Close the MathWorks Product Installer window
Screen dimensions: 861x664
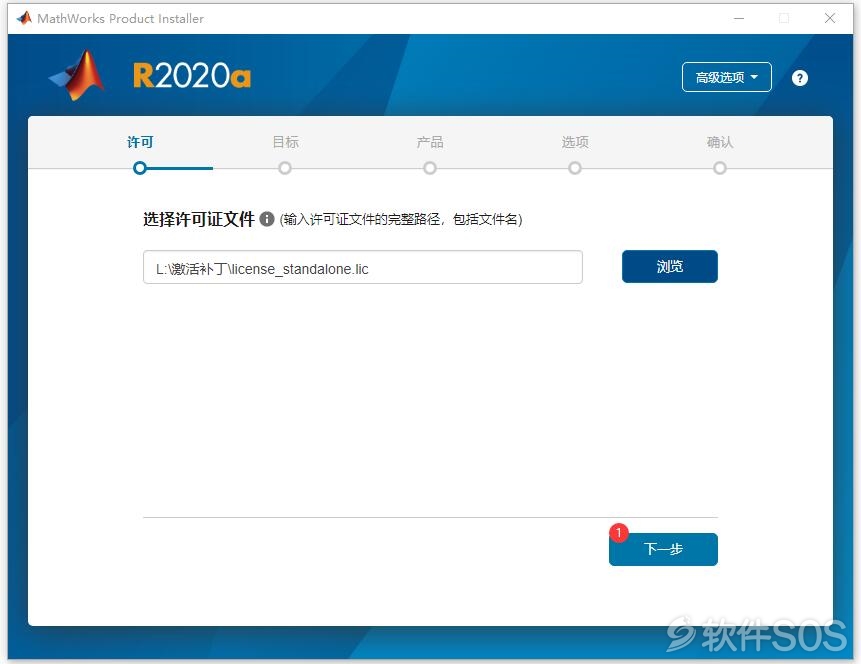point(830,18)
